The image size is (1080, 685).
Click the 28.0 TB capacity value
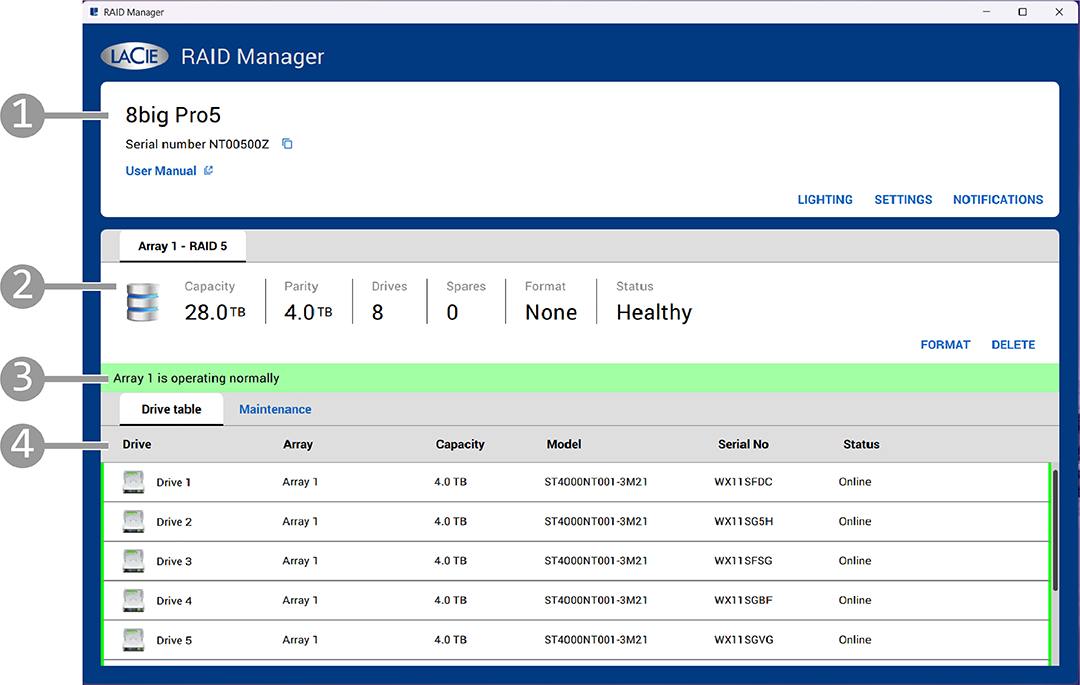[x=215, y=313]
